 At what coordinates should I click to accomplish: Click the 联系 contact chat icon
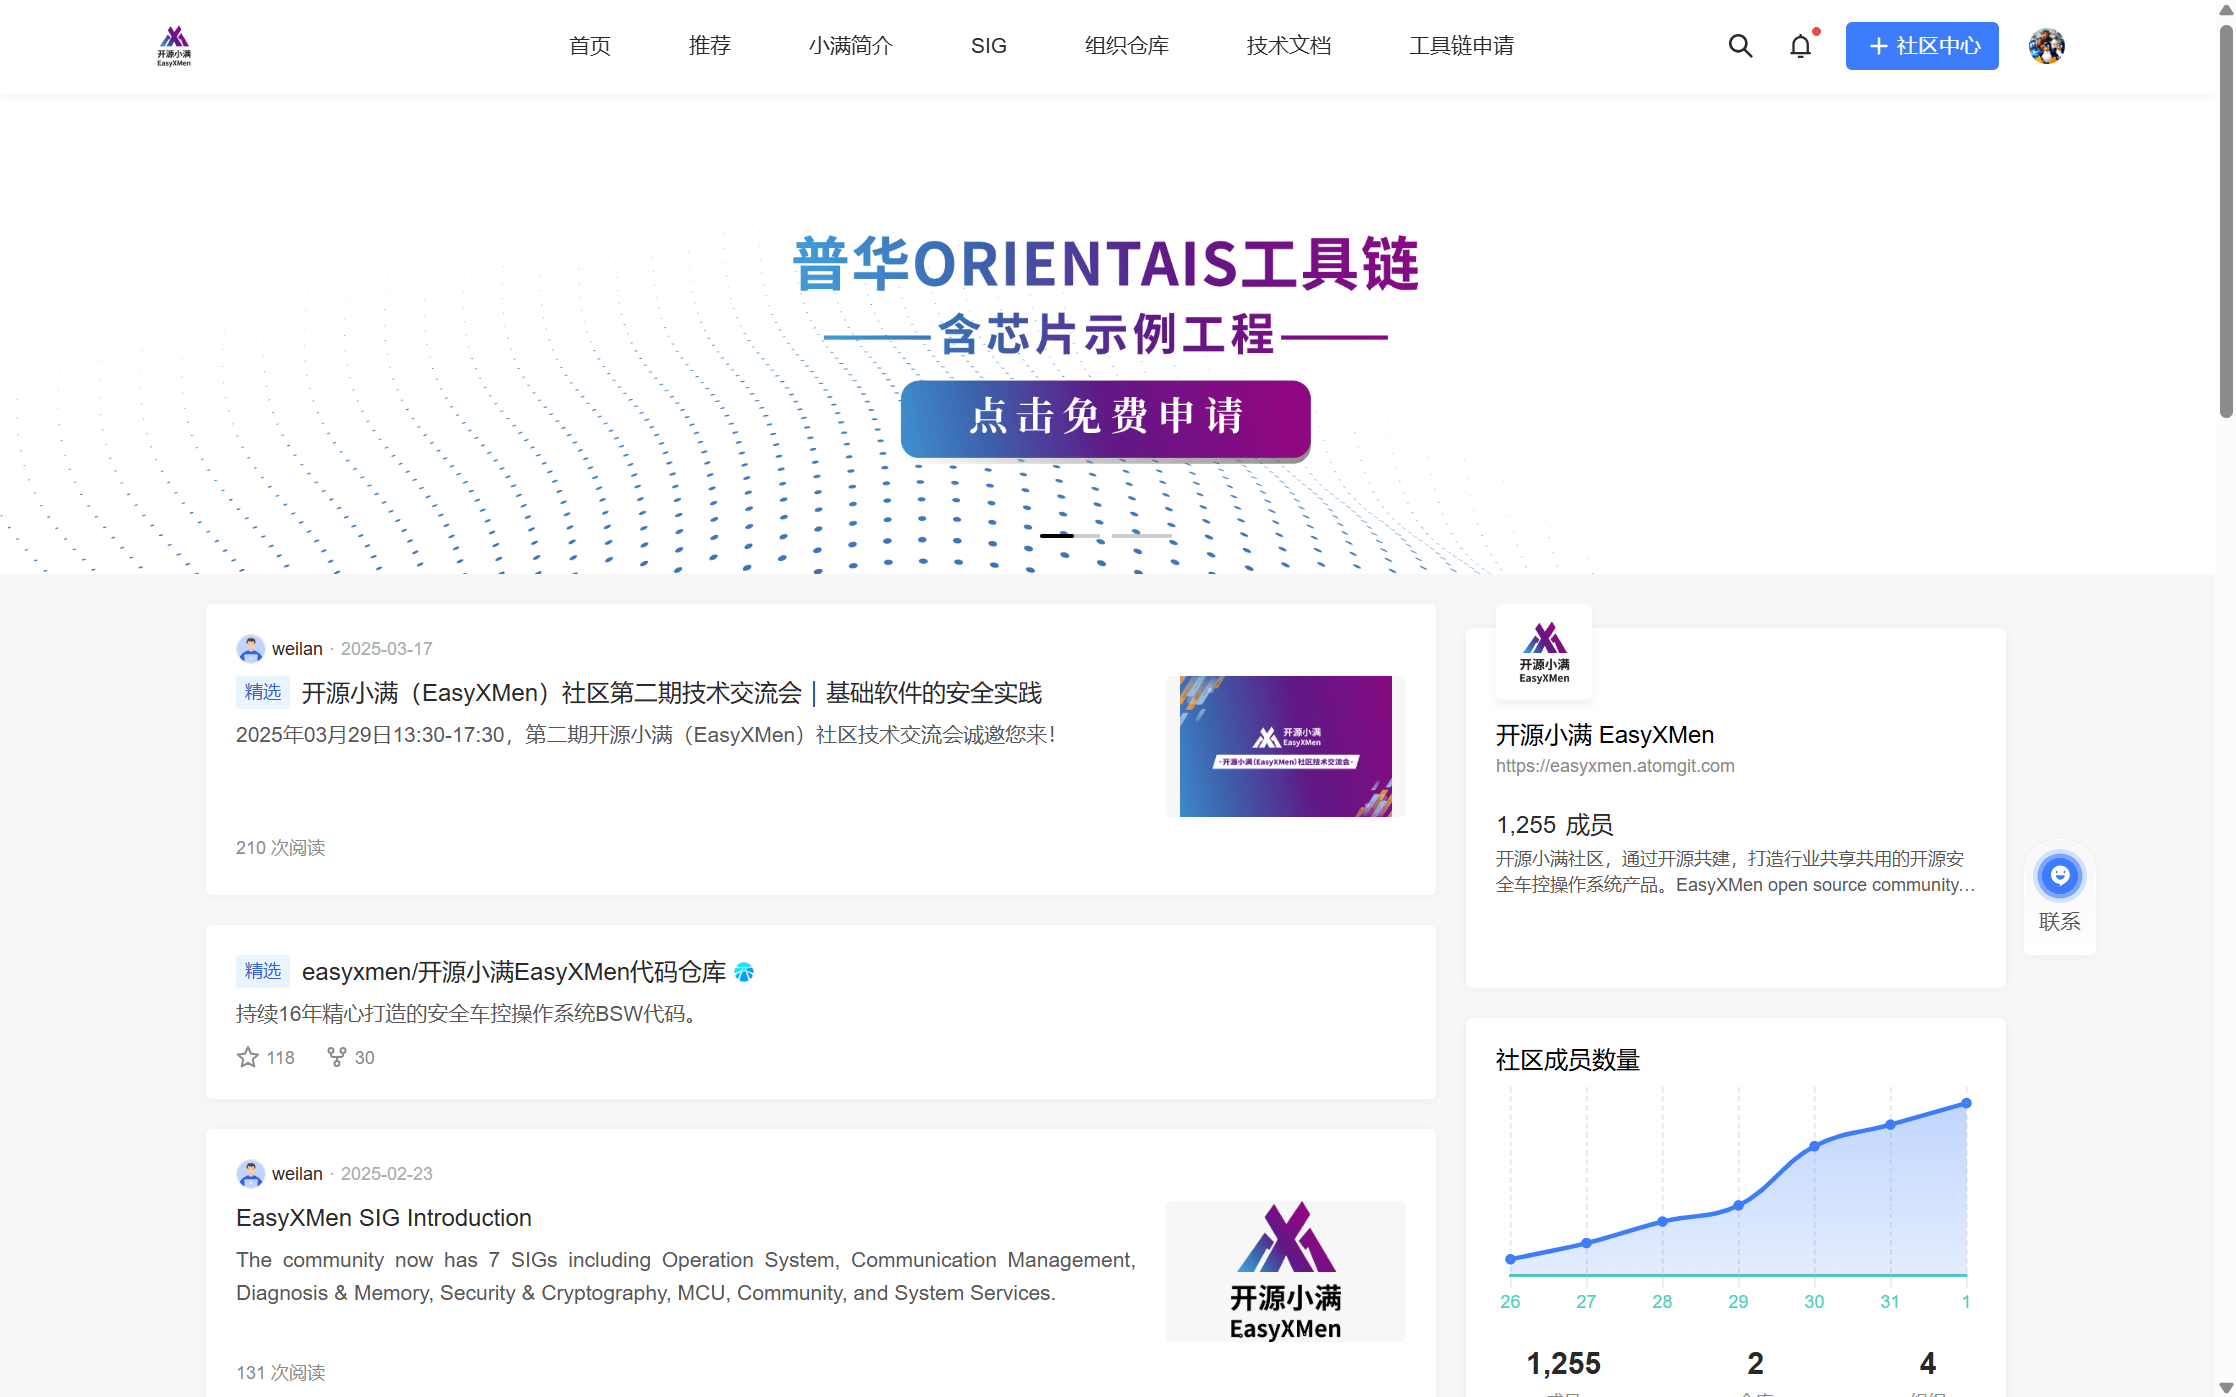point(2060,876)
